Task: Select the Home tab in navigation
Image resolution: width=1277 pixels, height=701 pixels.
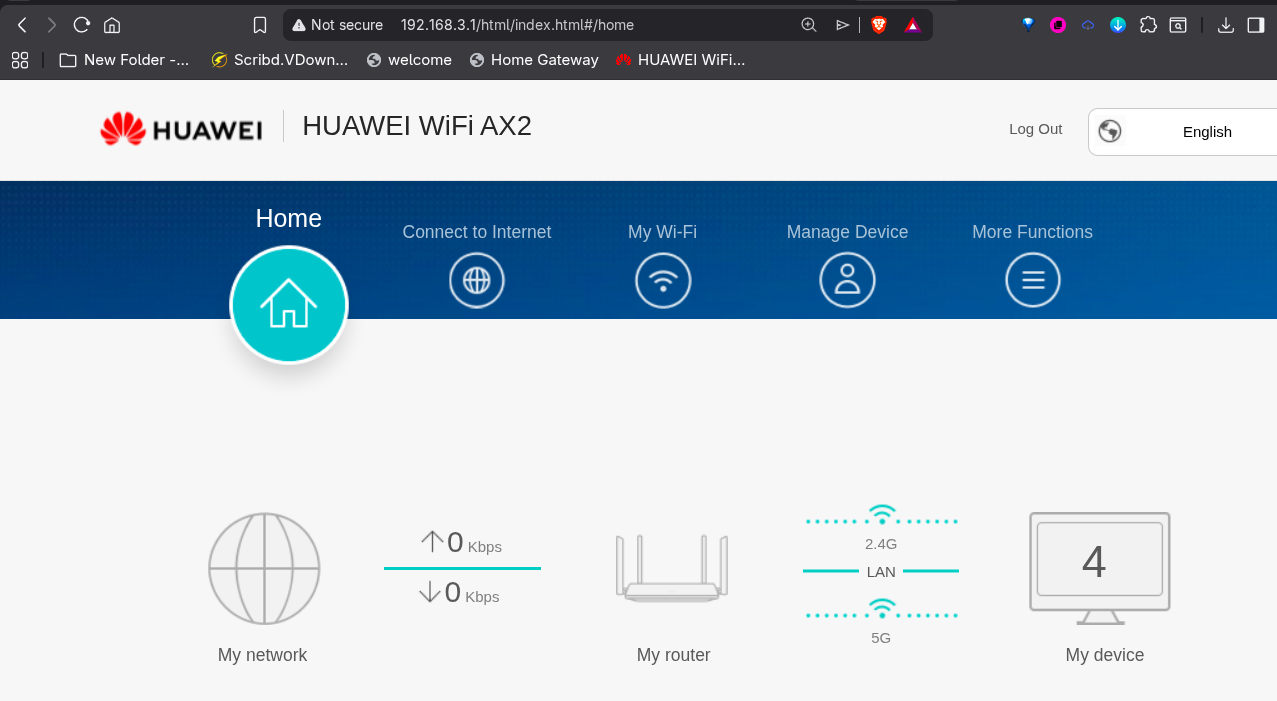Action: click(289, 218)
